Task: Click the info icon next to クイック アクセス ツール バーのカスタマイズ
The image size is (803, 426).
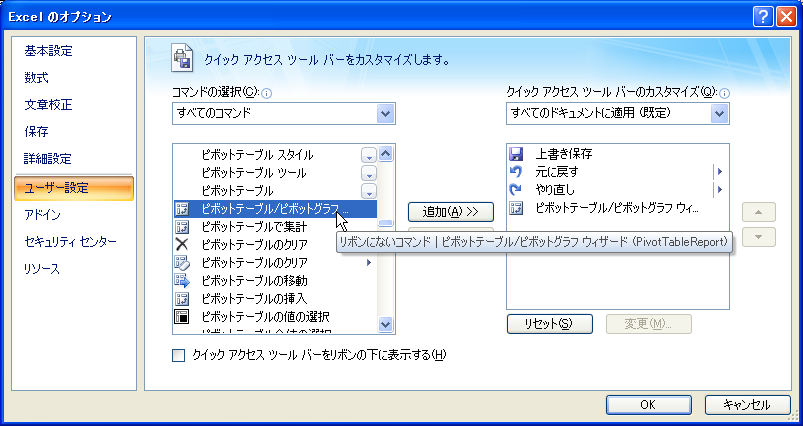Action: (x=724, y=93)
